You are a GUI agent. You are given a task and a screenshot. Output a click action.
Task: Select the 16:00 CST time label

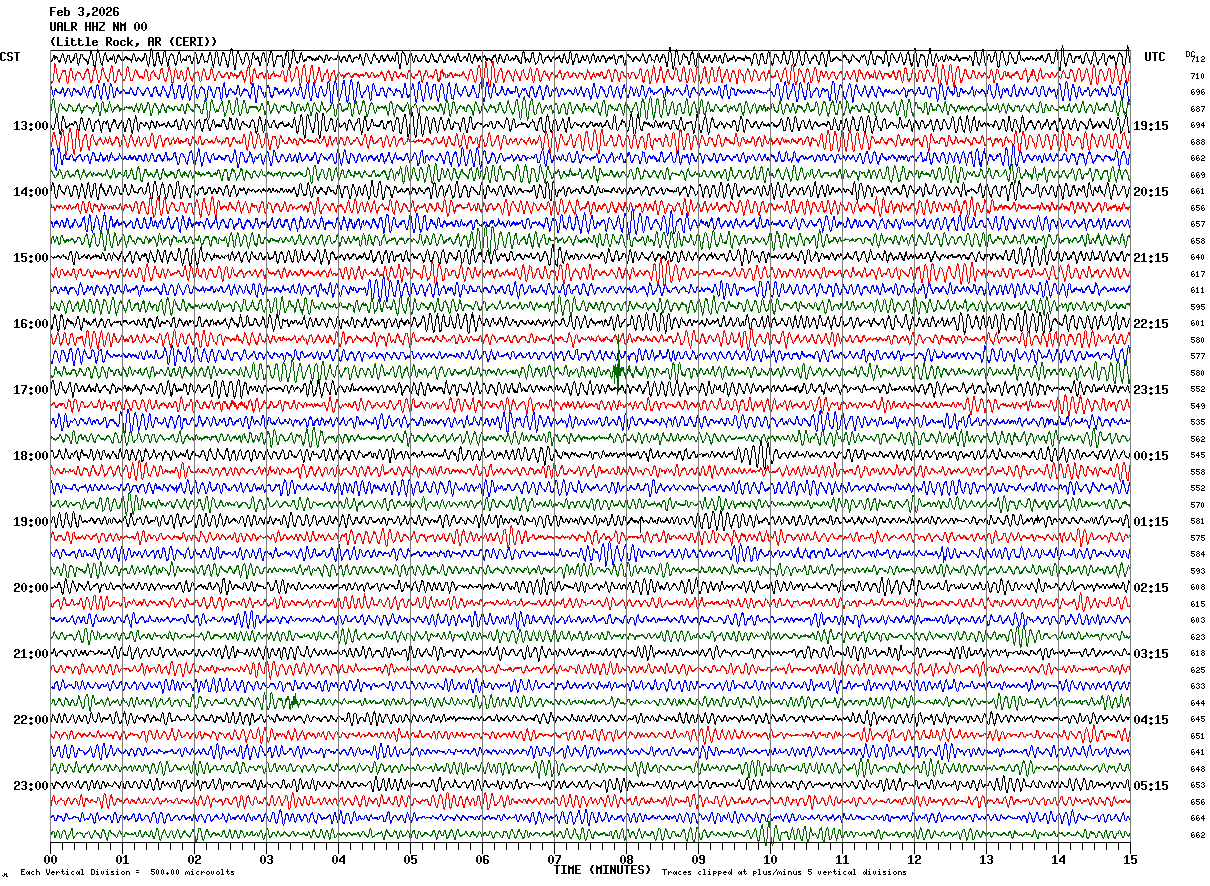point(30,324)
